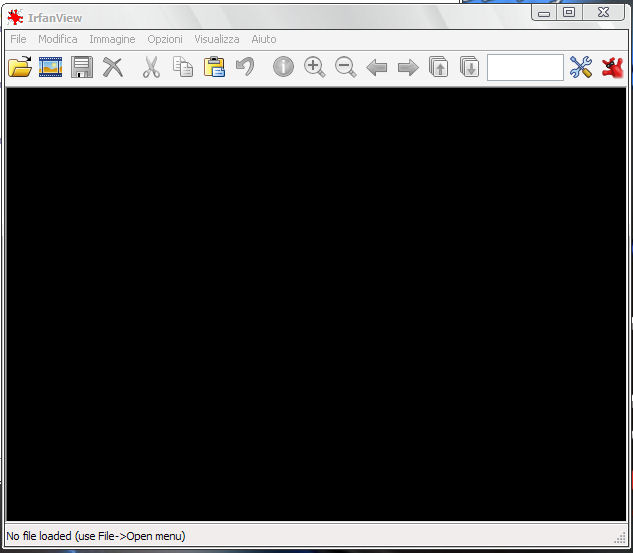Viewport: 633px width, 553px height.
Task: Click the Save floppy disk icon
Action: (x=82, y=67)
